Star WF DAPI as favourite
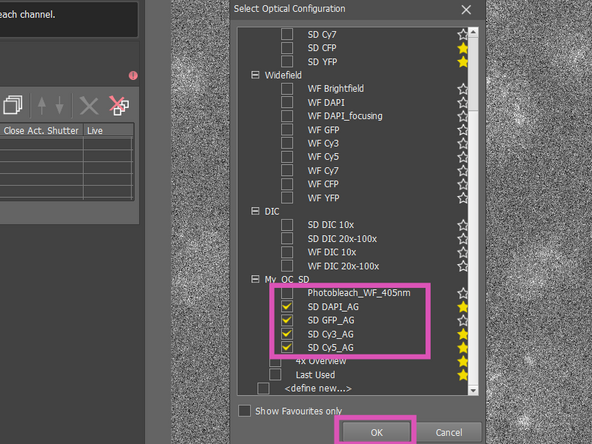 point(462,102)
